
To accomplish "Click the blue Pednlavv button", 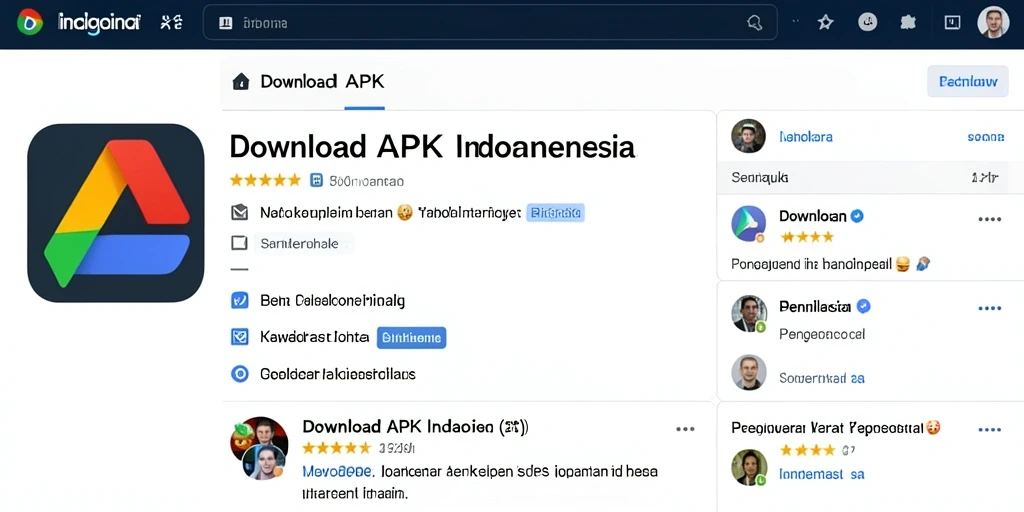I will pos(968,82).
